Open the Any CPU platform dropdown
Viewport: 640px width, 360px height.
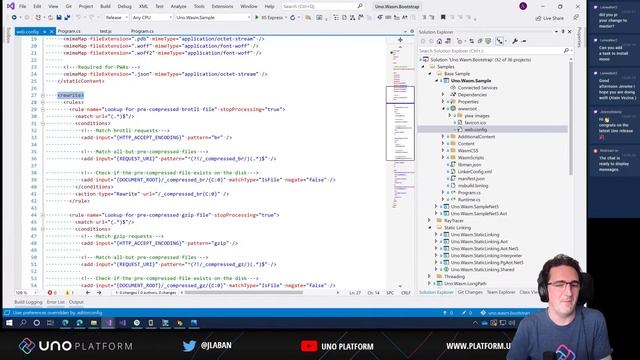click(x=151, y=18)
